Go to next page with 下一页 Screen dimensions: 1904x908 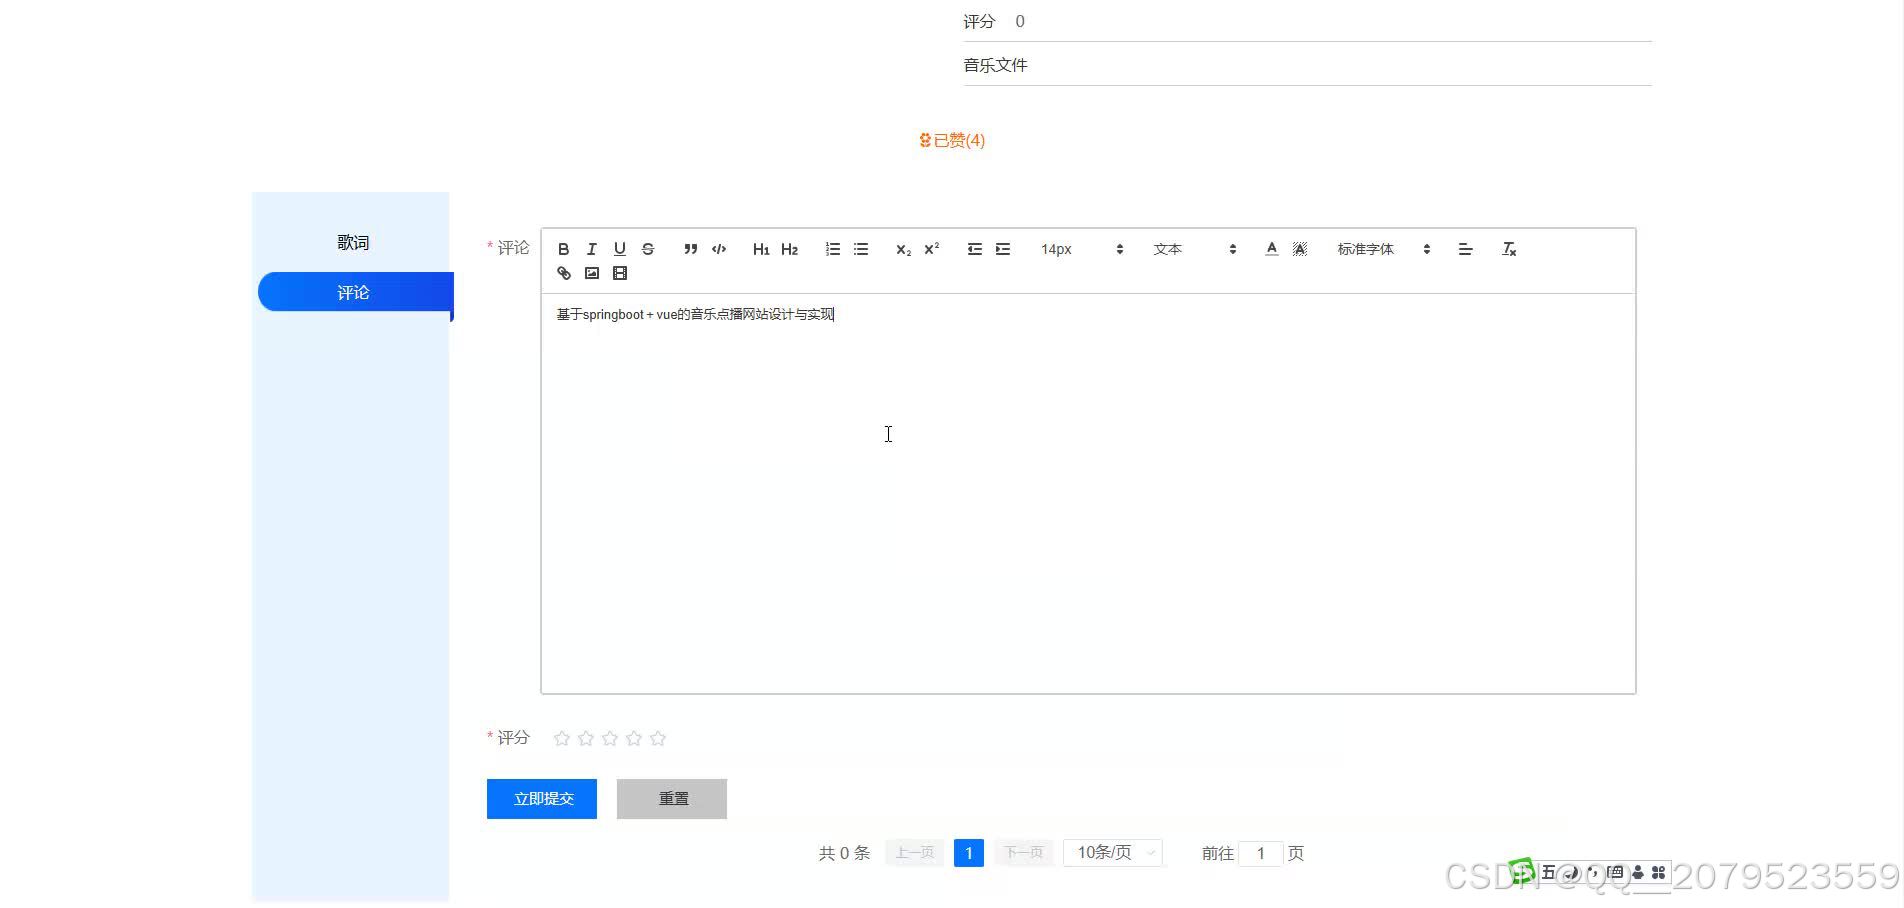(1023, 853)
